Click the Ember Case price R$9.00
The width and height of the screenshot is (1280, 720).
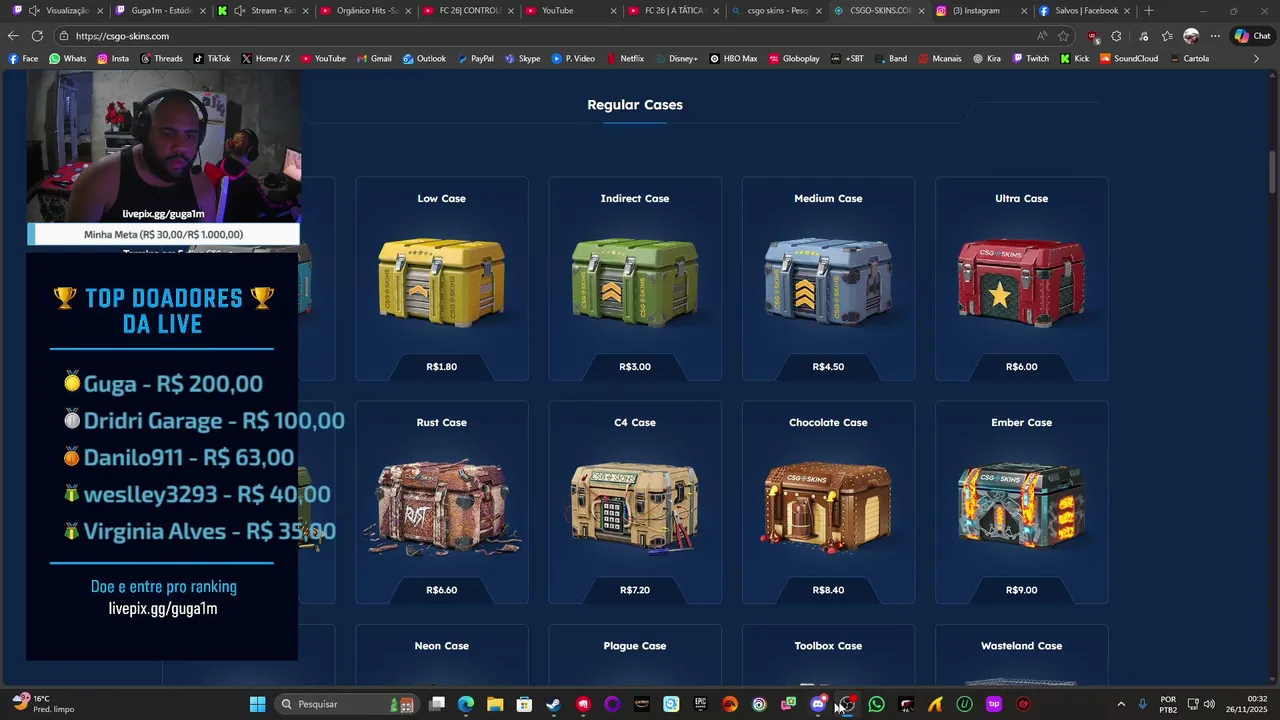tap(1021, 590)
